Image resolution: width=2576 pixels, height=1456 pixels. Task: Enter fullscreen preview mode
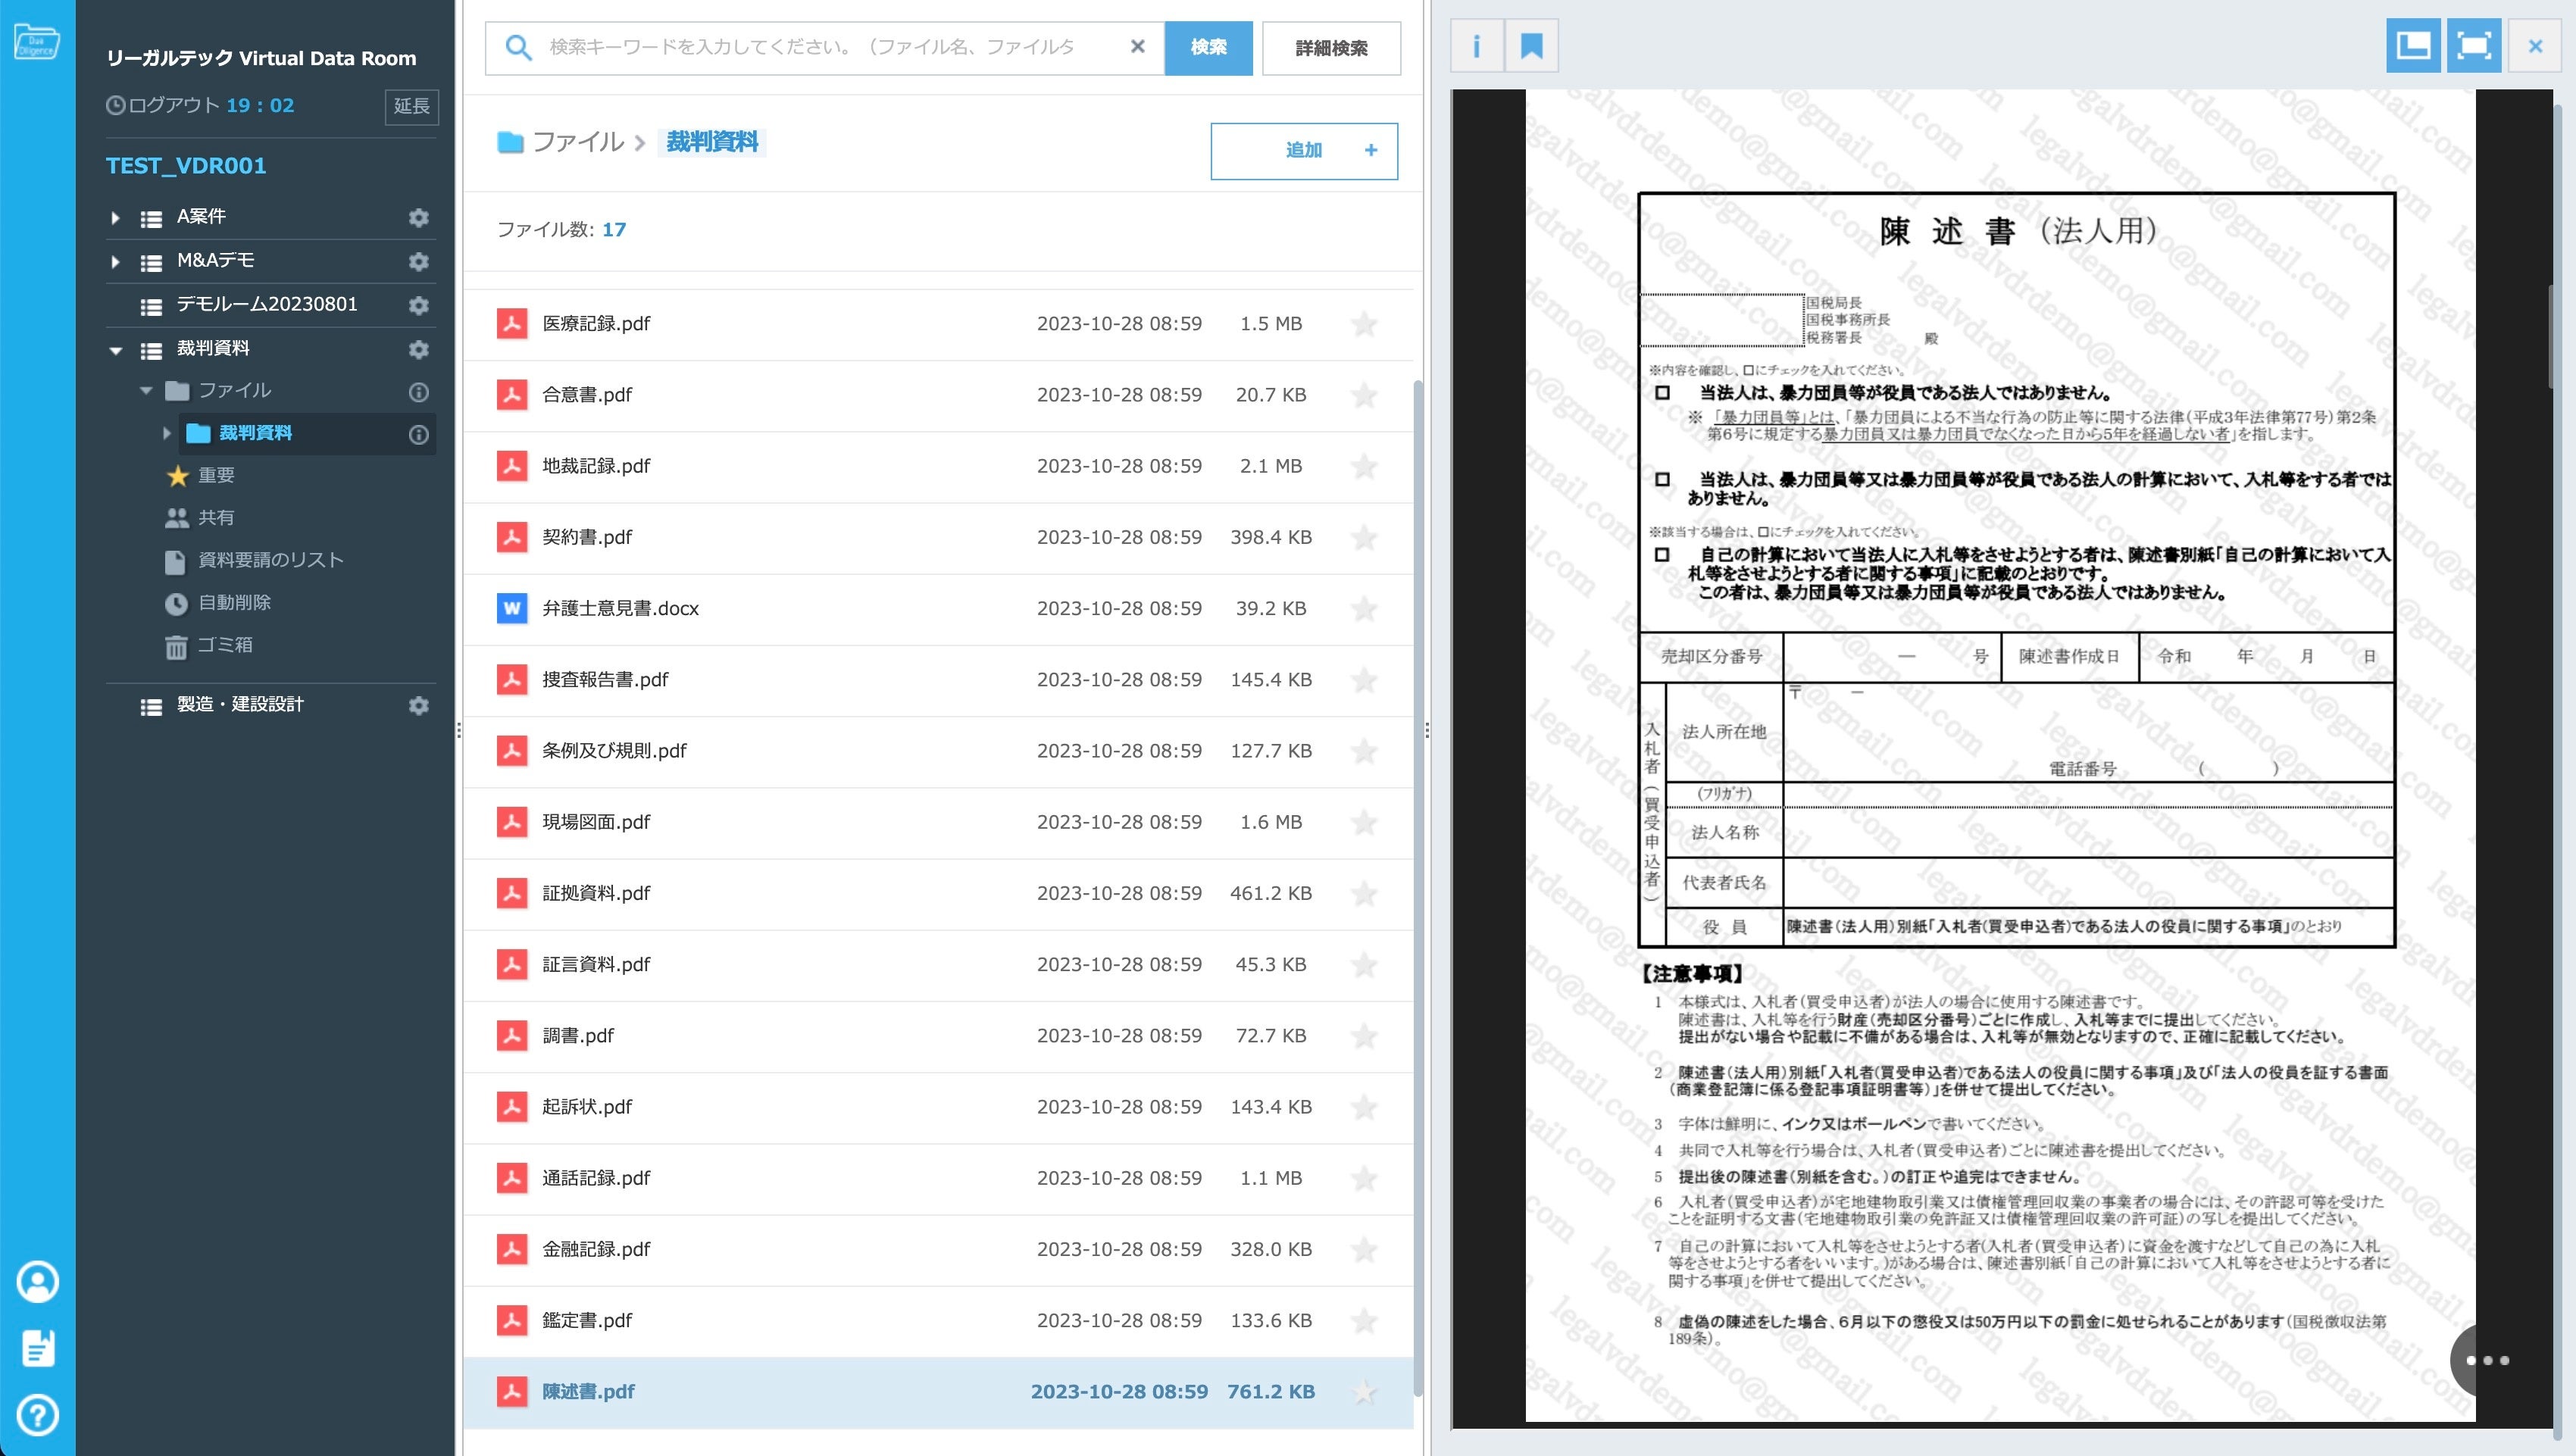point(2473,46)
